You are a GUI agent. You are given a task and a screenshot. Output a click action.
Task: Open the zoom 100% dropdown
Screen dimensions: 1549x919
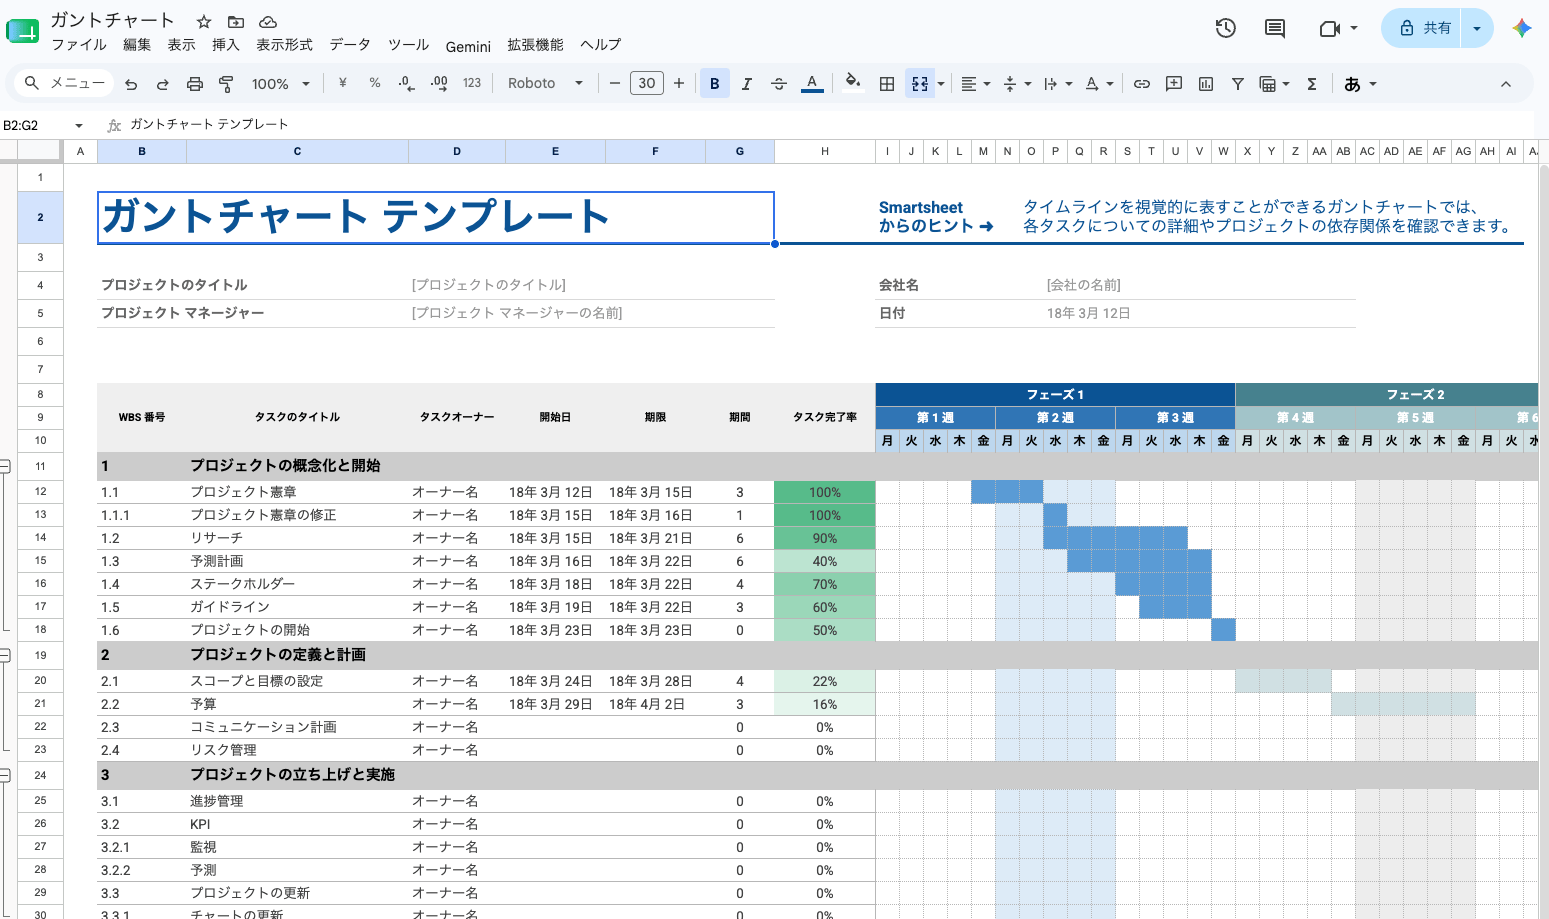click(x=281, y=84)
